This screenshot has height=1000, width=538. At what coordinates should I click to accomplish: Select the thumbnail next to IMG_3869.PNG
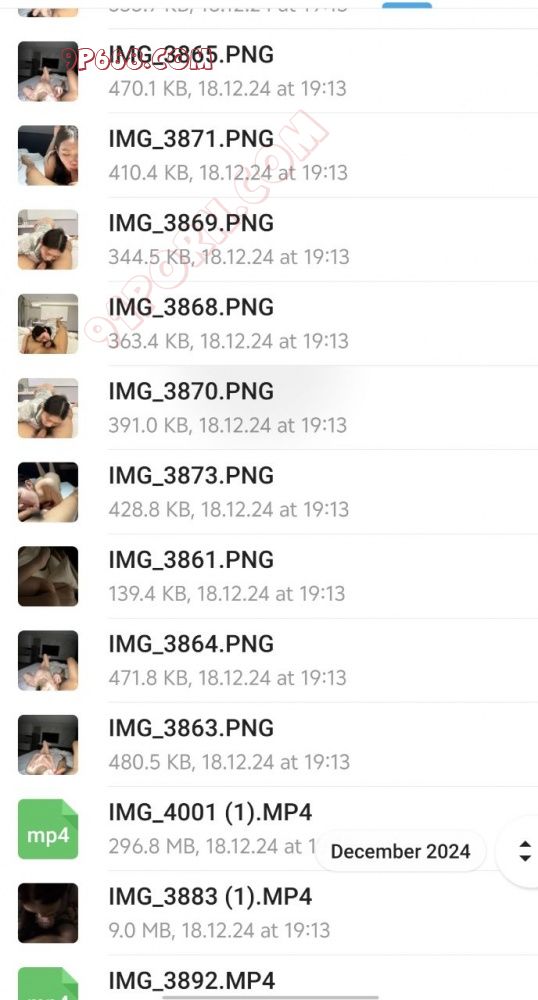click(48, 239)
